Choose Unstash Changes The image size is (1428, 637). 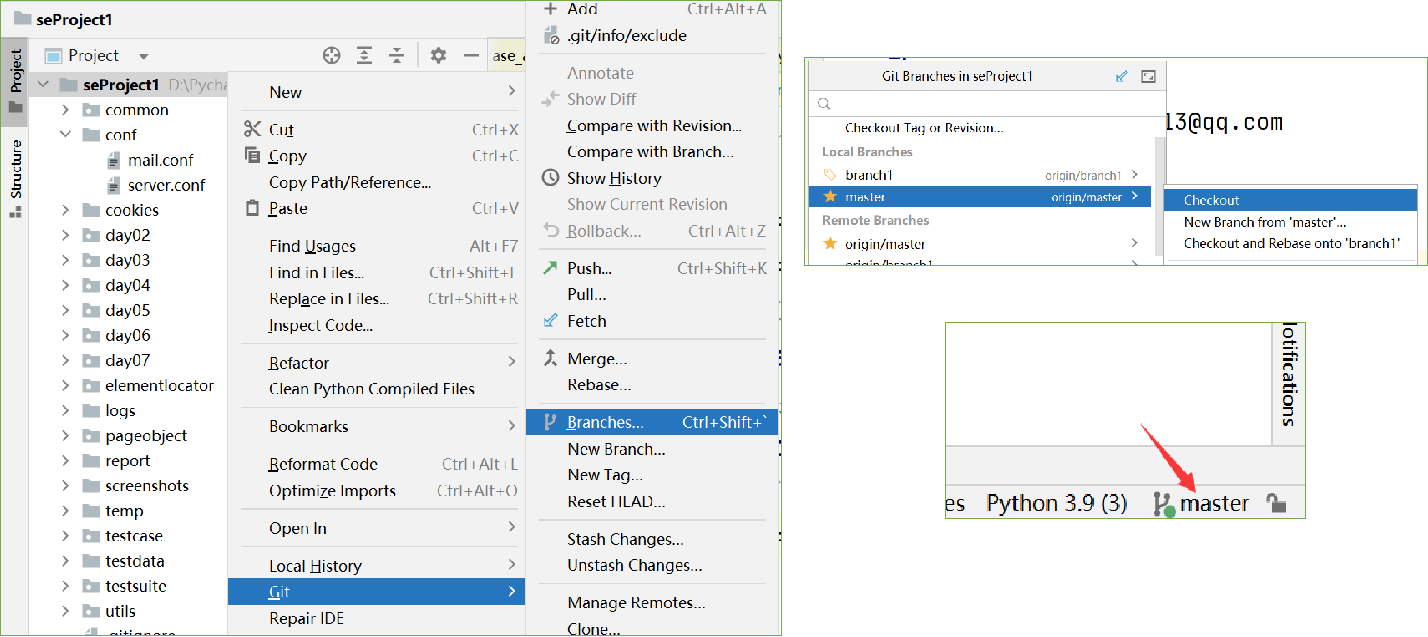point(652,565)
